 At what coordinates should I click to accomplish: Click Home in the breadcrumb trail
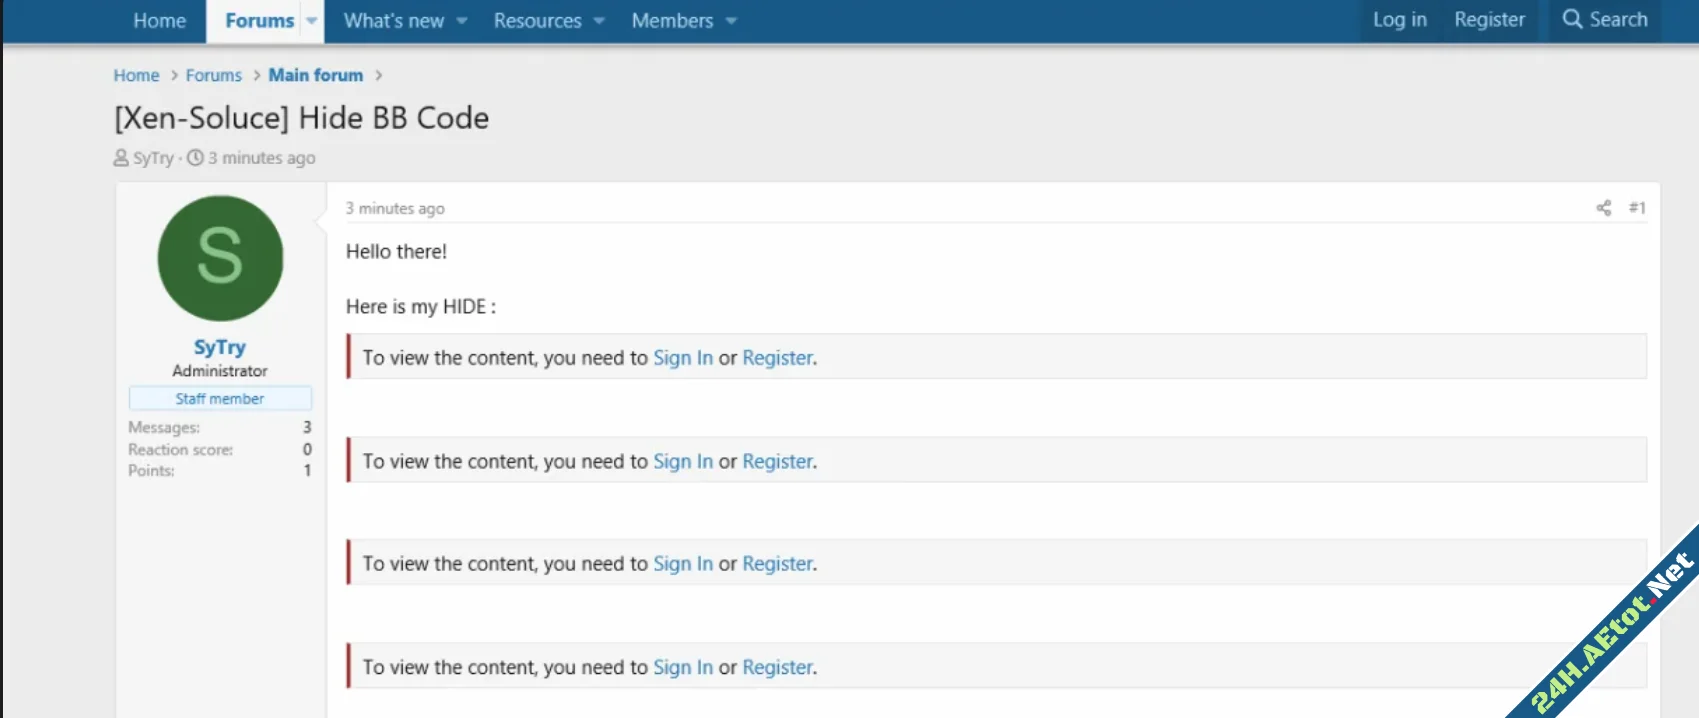[136, 75]
